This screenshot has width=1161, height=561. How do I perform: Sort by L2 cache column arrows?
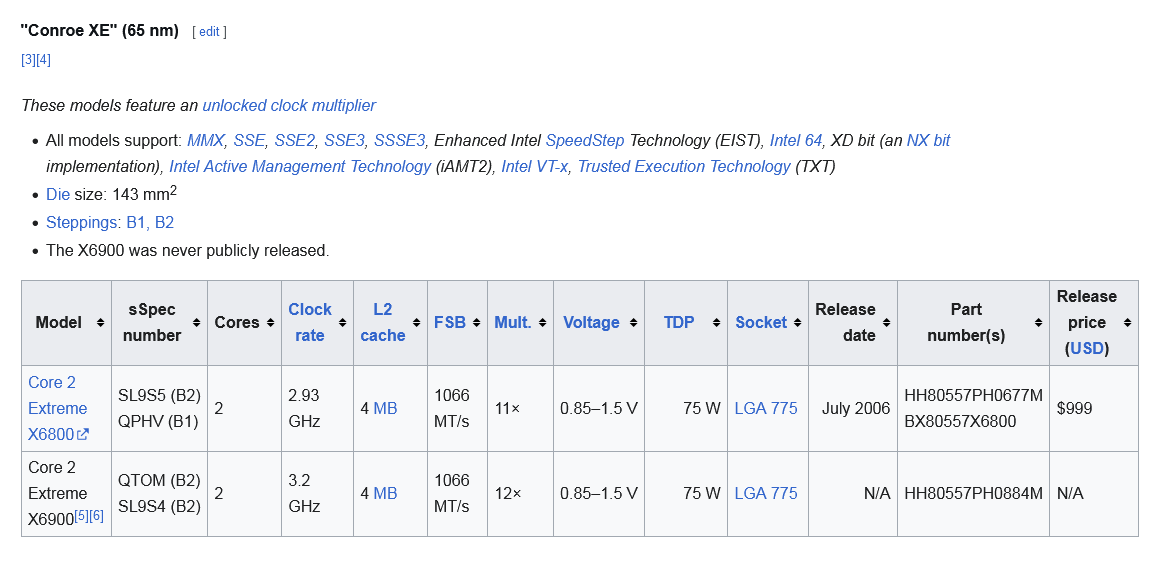pos(416,323)
